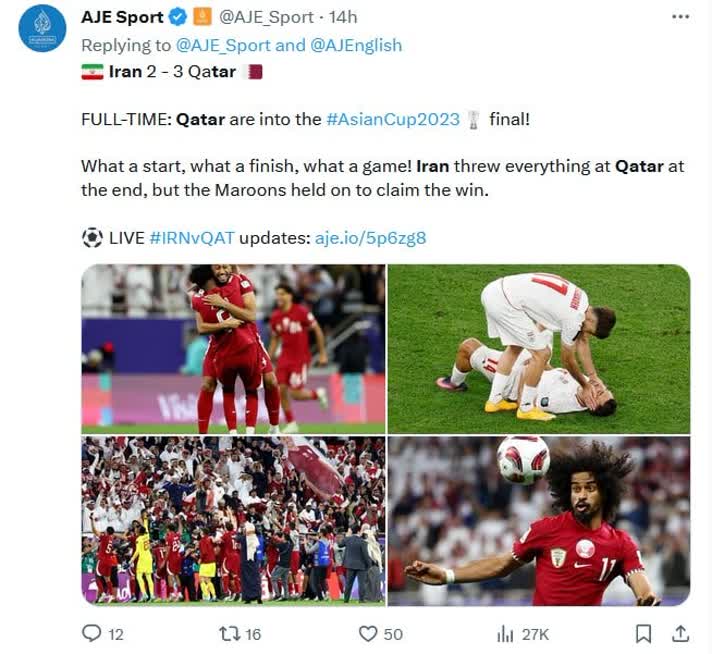Open the #AsianCup2023 hashtag
Image resolution: width=712 pixels, height=654 pixels.
click(393, 119)
